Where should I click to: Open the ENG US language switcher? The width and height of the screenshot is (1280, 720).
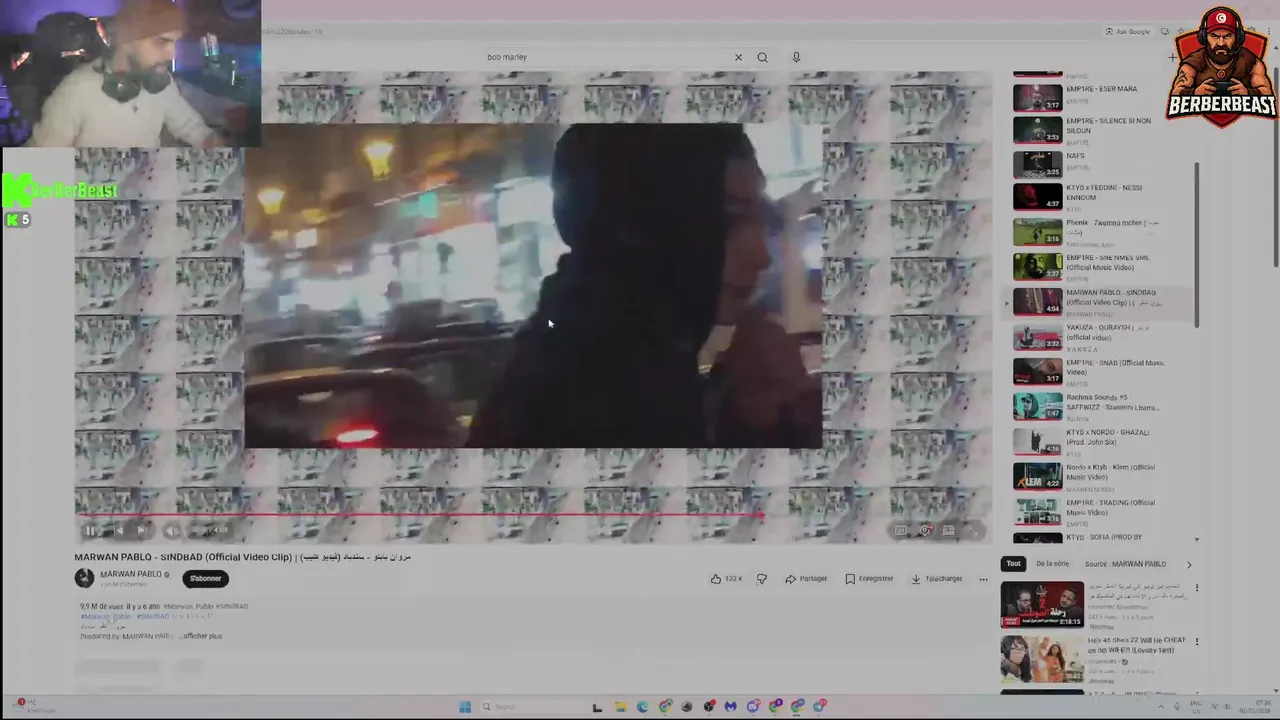pos(1196,706)
